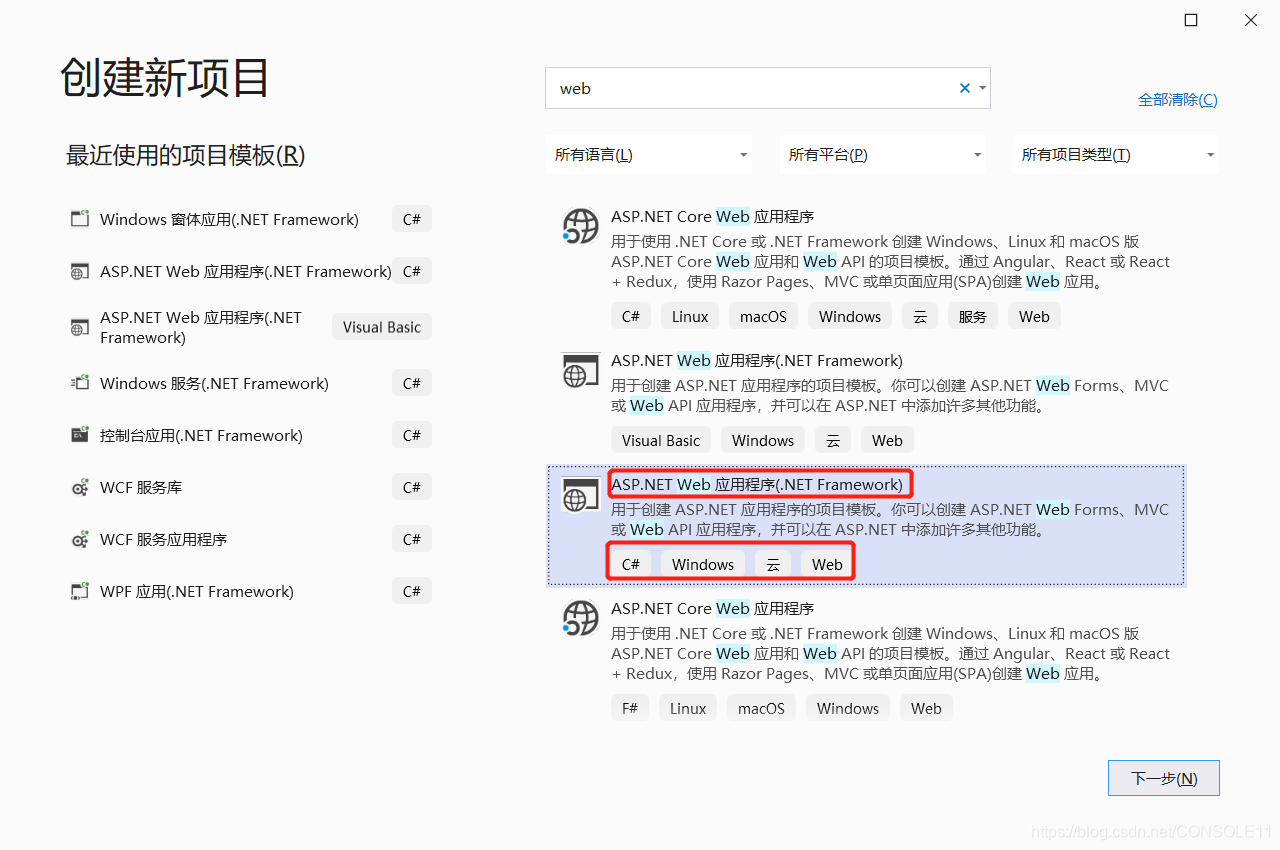
Task: Click the Windows tag in the highlighted result
Action: (x=703, y=564)
